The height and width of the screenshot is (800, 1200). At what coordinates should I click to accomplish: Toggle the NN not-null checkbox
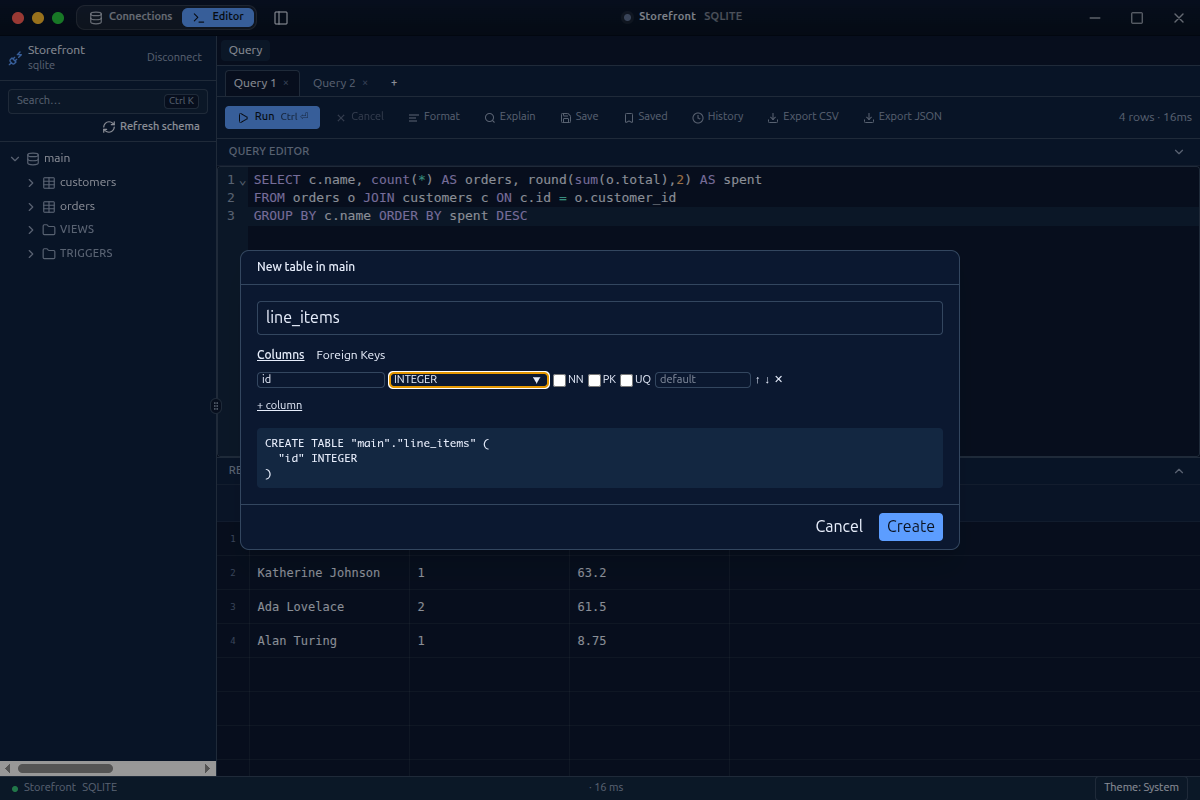pos(559,380)
